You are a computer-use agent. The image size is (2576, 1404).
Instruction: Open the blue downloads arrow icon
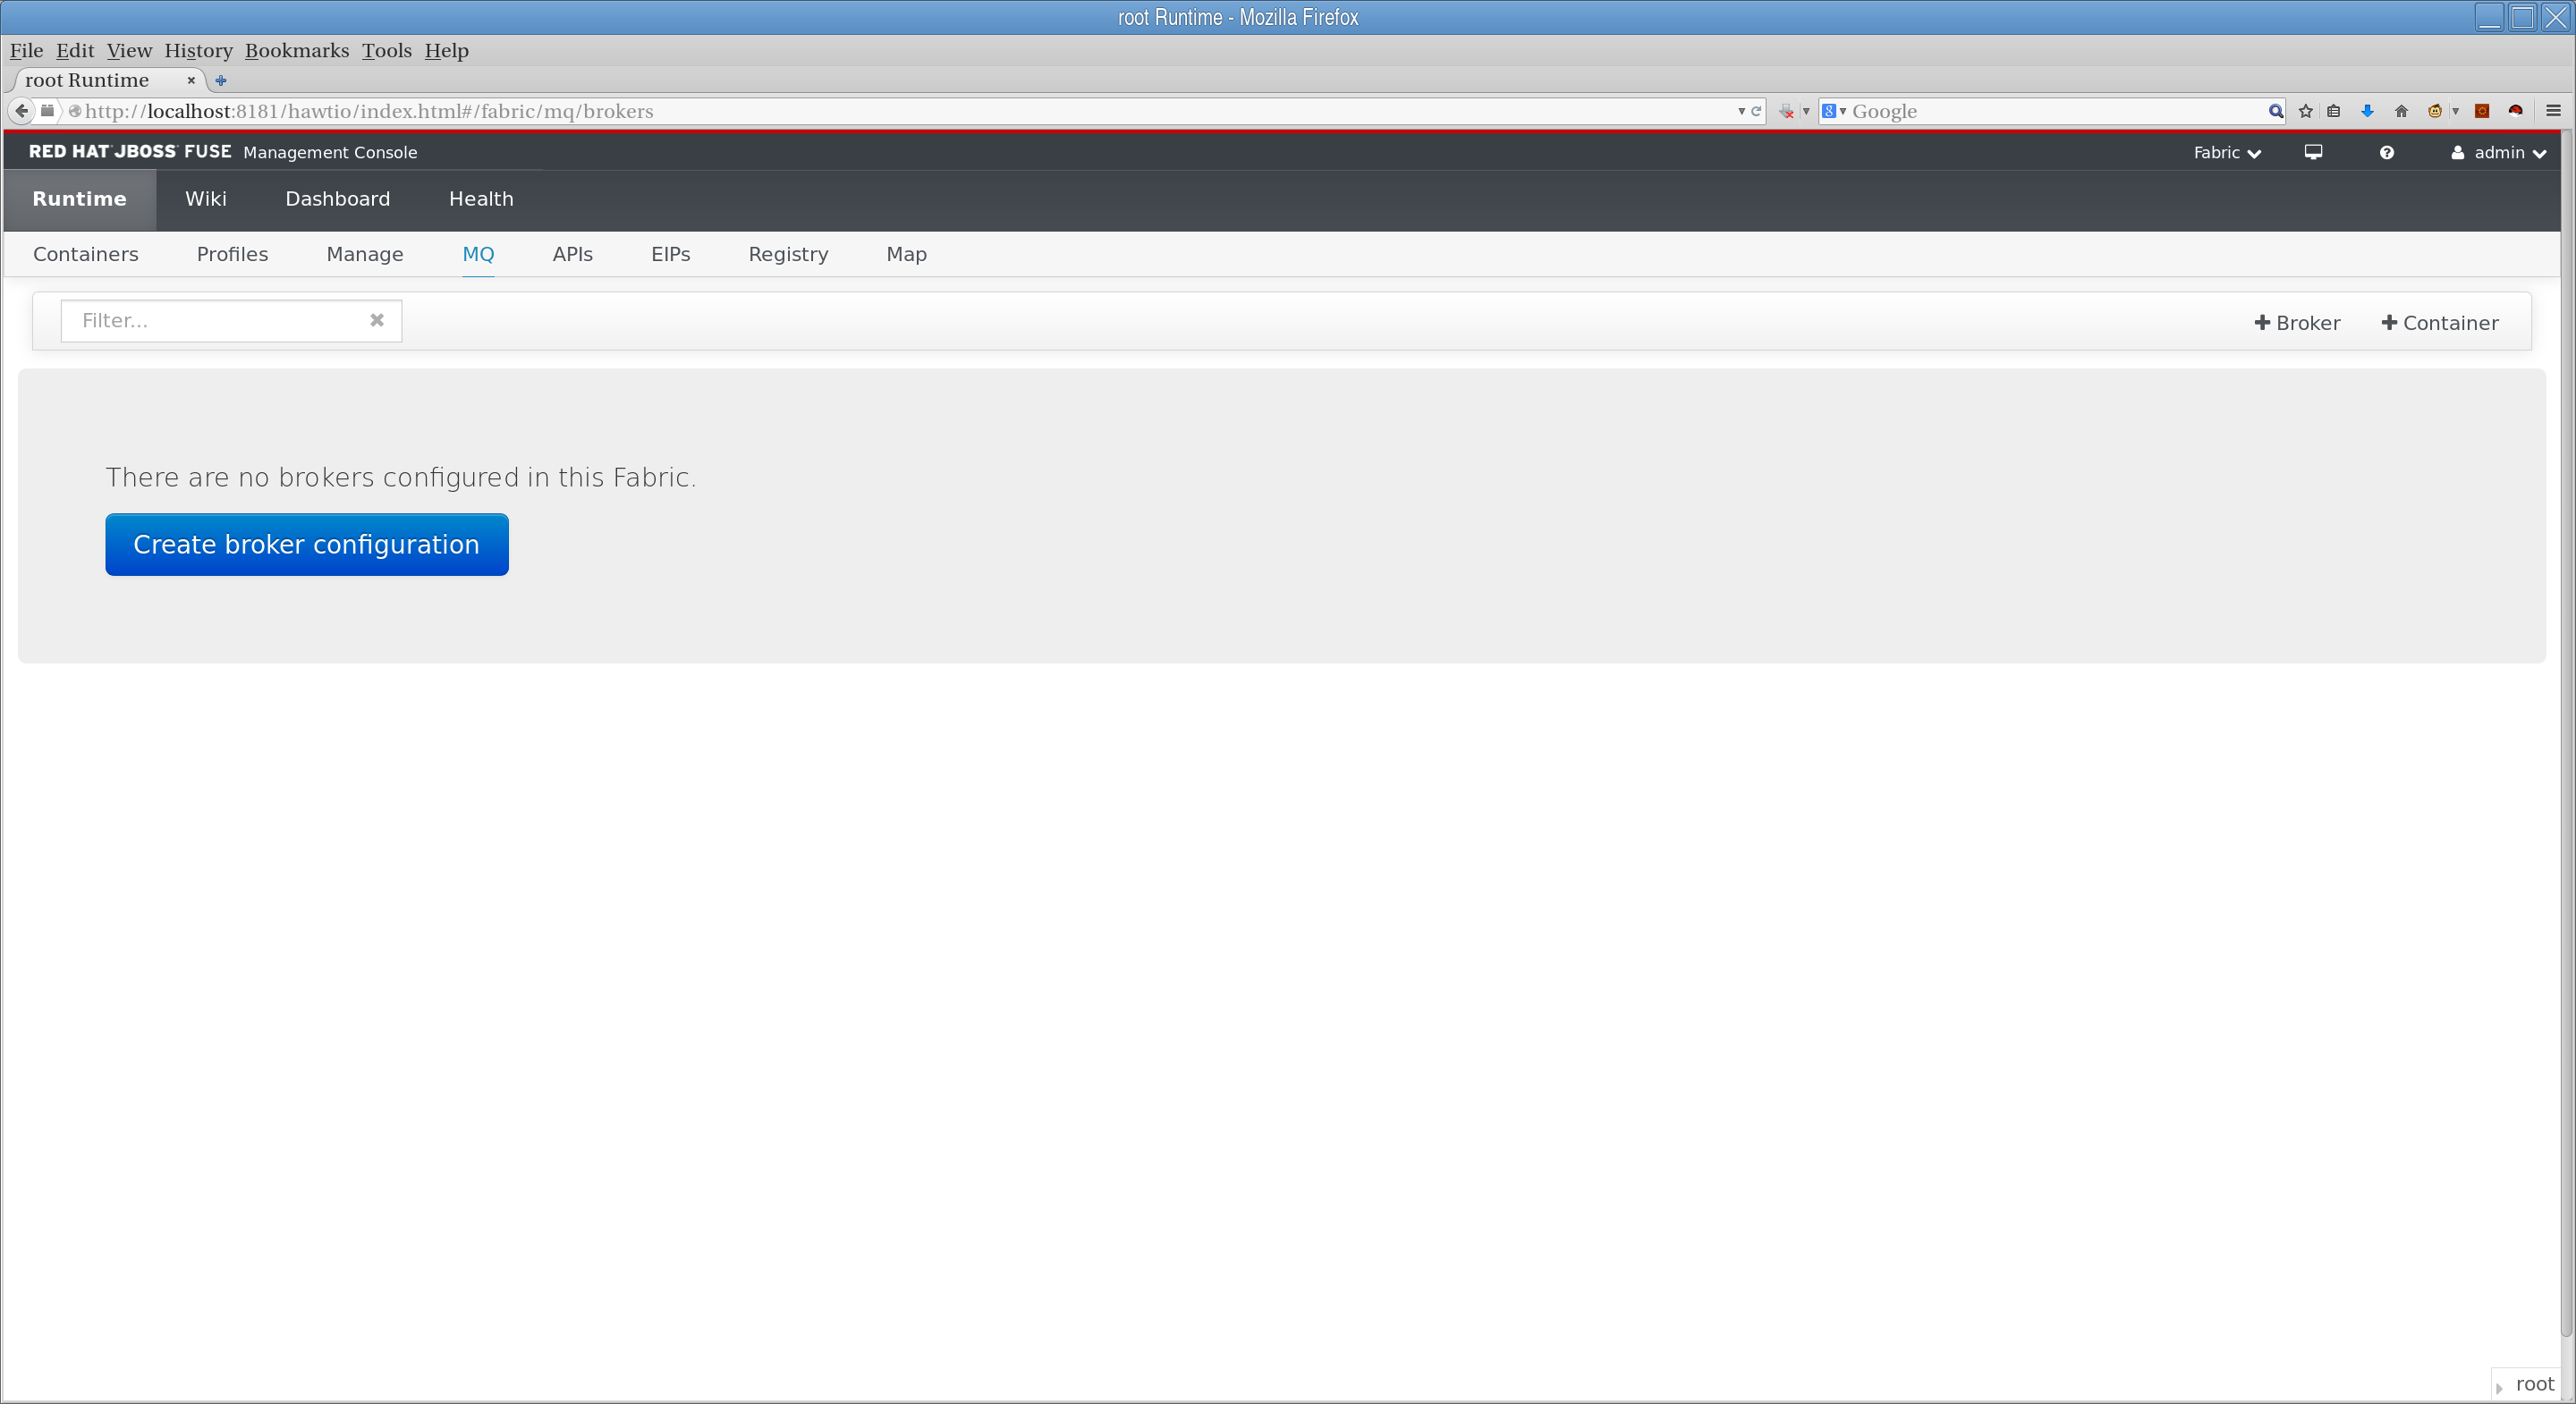2367,111
